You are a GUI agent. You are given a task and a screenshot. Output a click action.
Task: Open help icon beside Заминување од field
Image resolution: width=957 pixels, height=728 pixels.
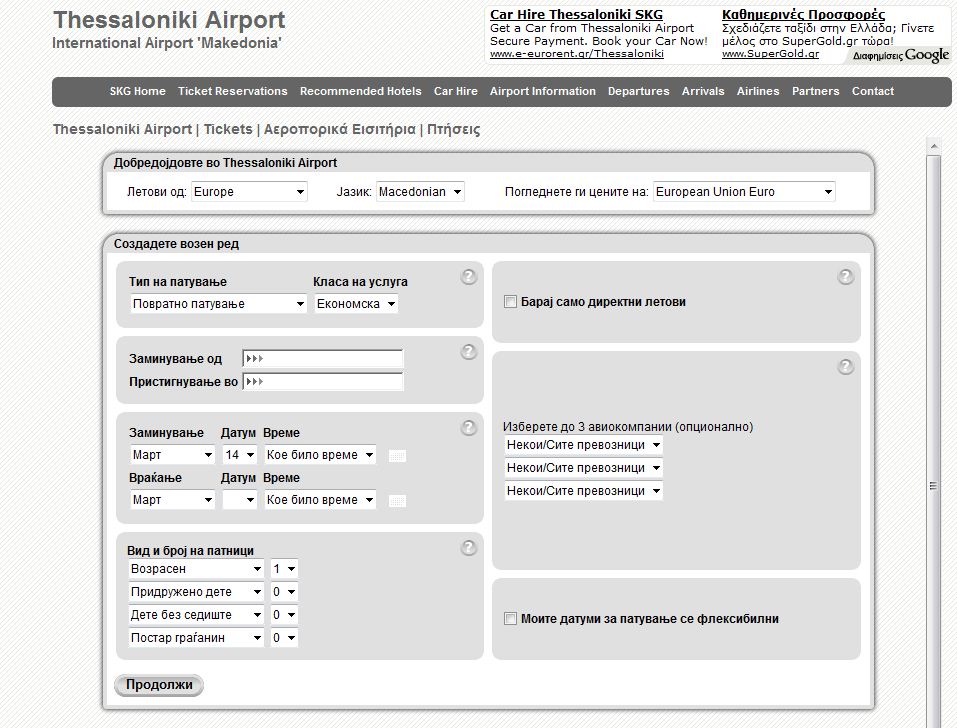point(468,351)
